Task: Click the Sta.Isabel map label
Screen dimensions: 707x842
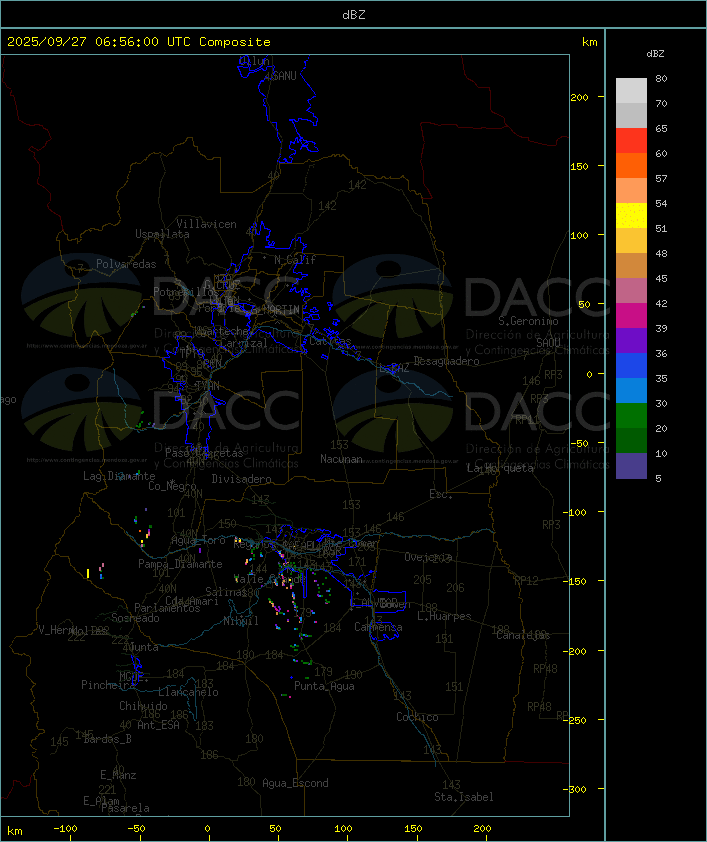Action: click(x=464, y=797)
